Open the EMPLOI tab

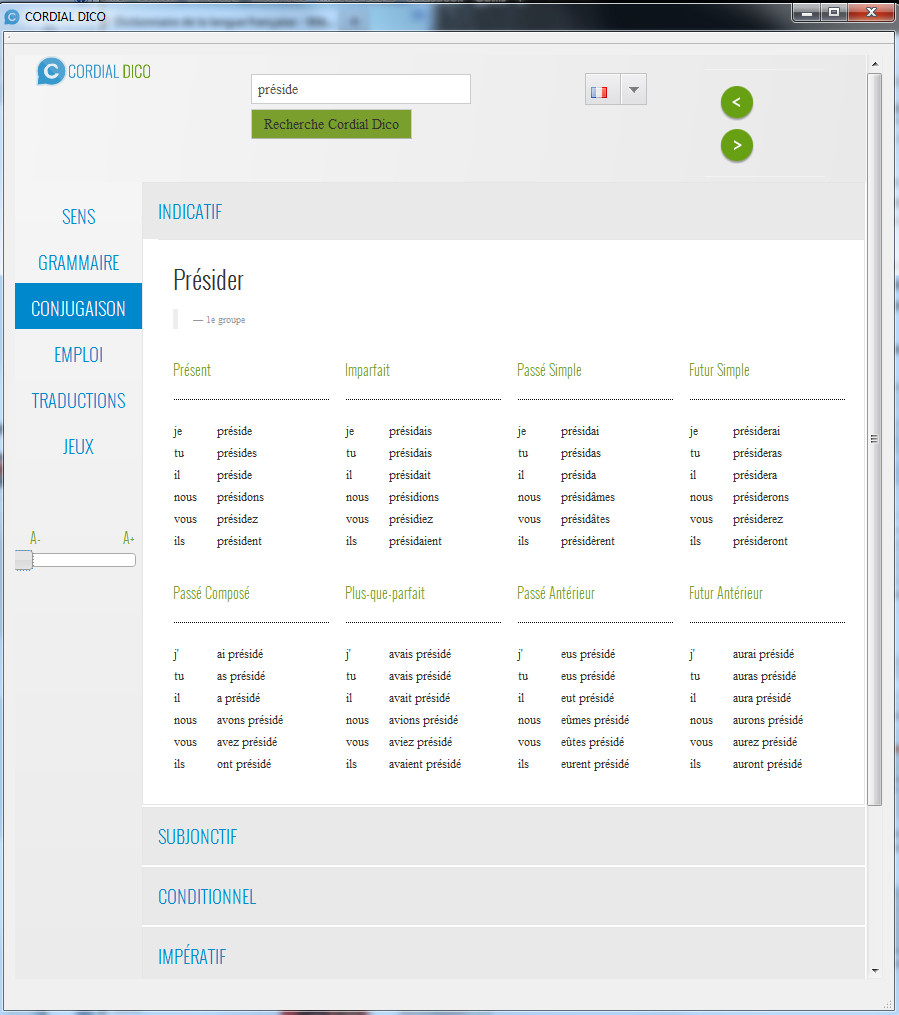tap(78, 355)
